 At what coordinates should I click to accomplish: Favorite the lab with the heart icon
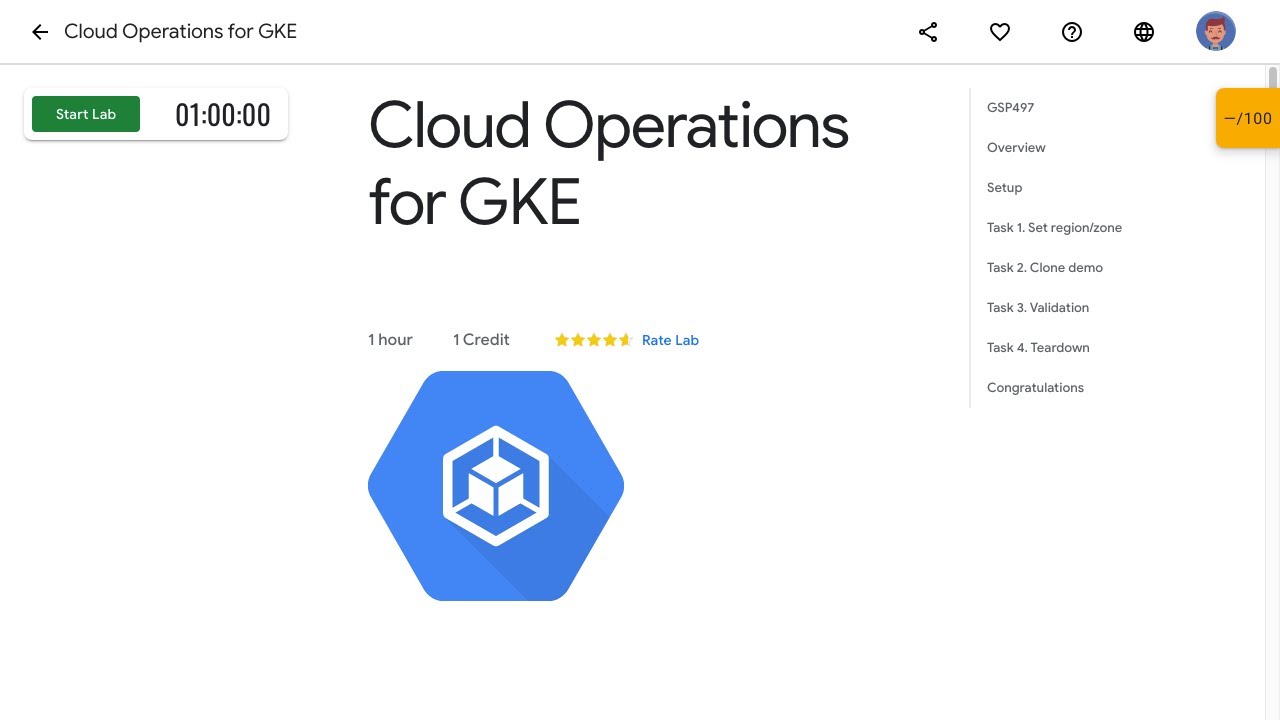click(x=1000, y=32)
